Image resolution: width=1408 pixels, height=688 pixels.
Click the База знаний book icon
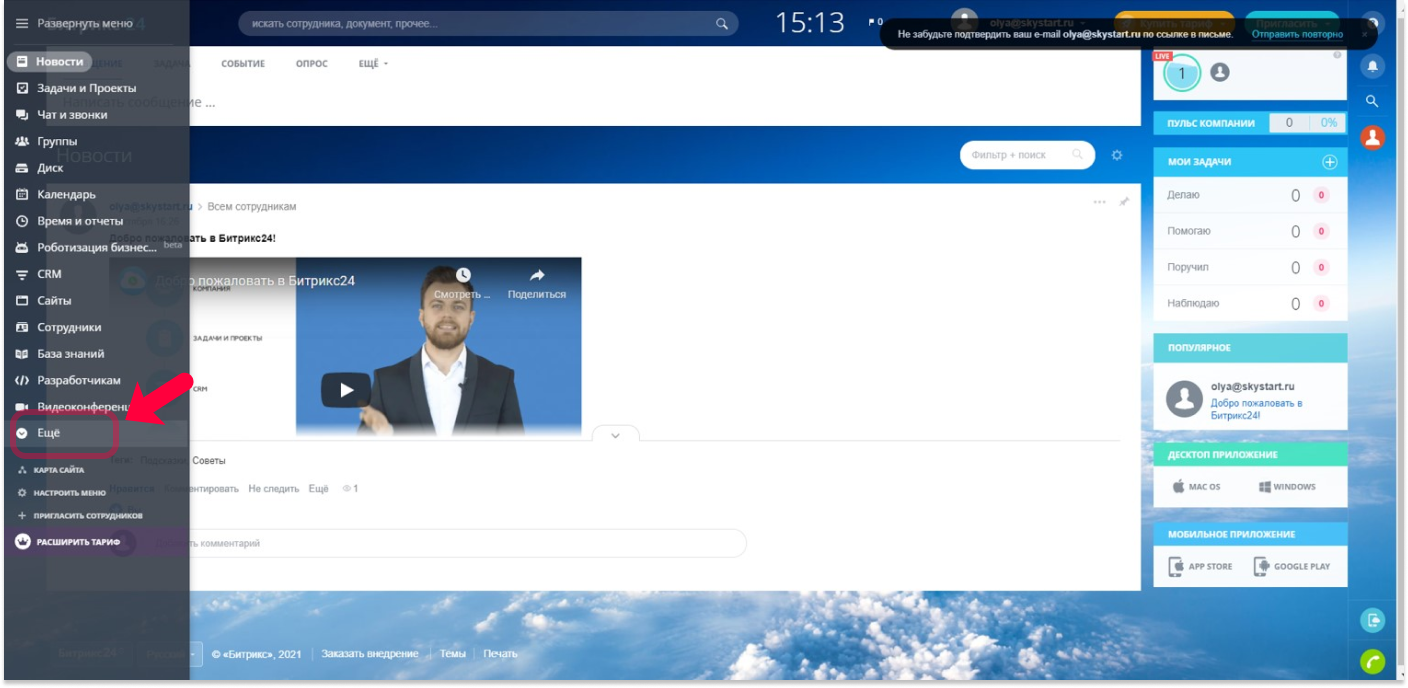tap(22, 354)
